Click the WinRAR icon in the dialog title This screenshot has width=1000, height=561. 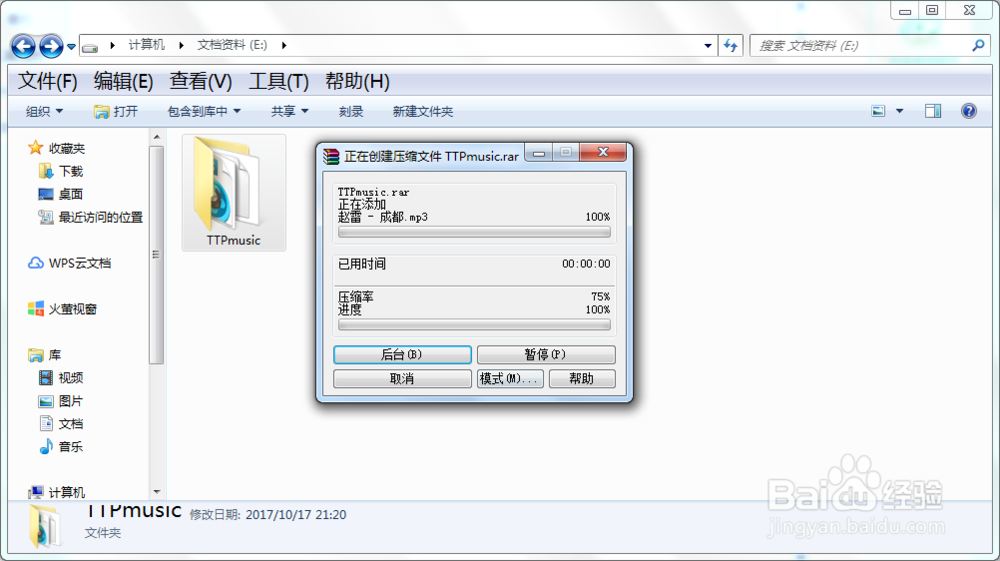[x=331, y=156]
